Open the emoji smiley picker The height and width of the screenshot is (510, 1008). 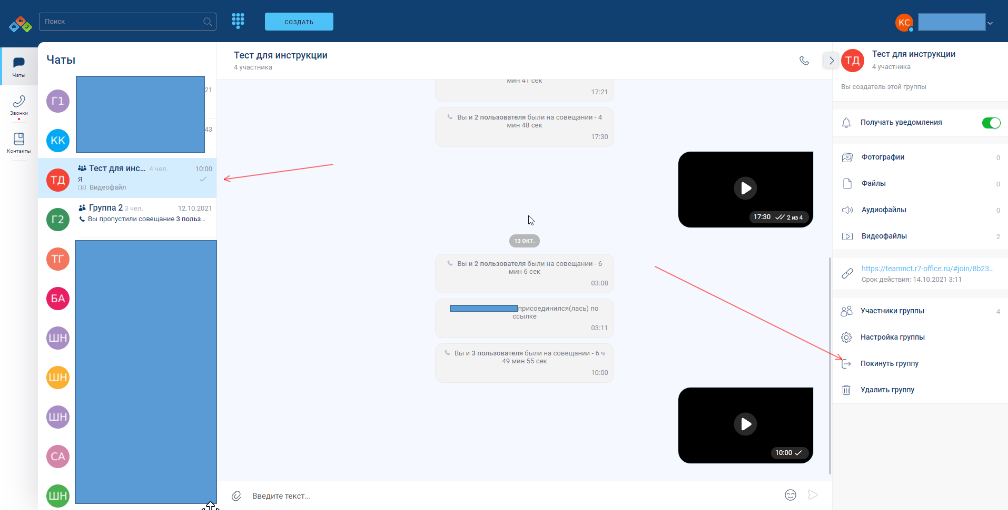790,495
